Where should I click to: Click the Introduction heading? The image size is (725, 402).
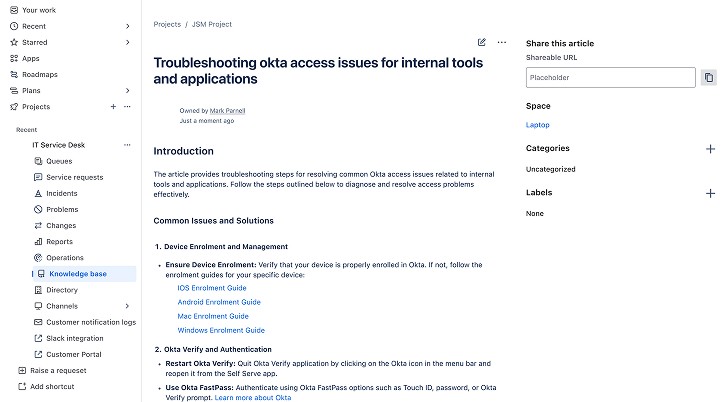[x=184, y=151]
